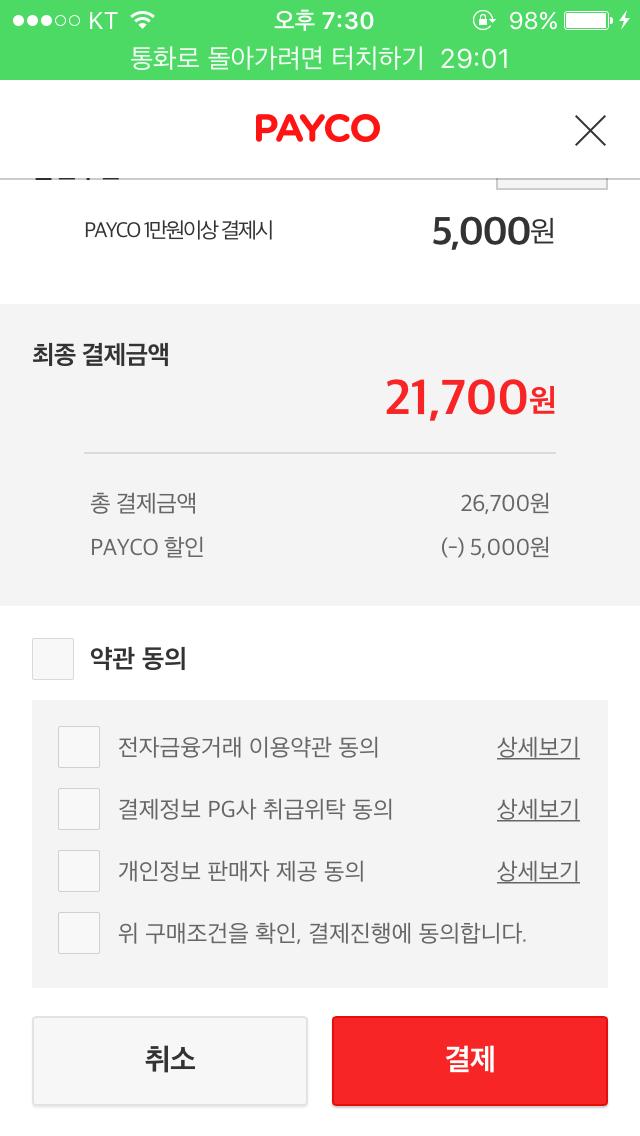This screenshot has height=1136, width=640.
Task: Tap the red 21,700원 final amount
Action: (469, 399)
